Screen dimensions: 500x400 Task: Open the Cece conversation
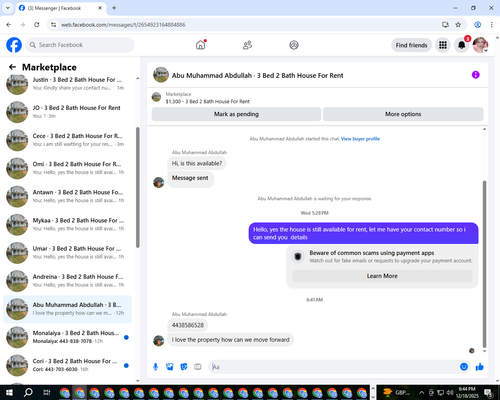[68, 140]
